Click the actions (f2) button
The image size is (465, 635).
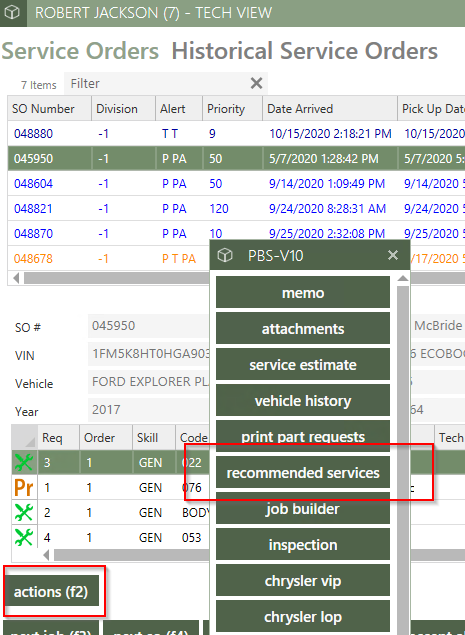[x=51, y=591]
